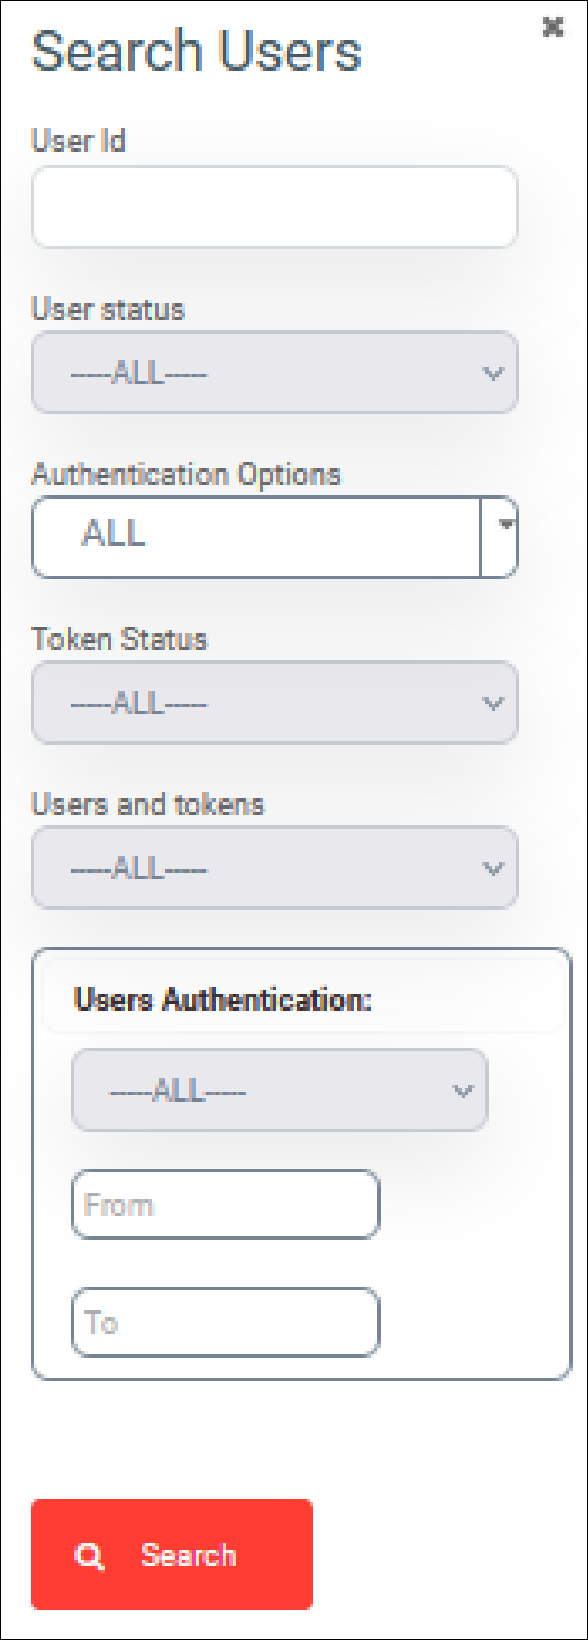
Task: Focus the User Id text field
Action: tap(275, 207)
